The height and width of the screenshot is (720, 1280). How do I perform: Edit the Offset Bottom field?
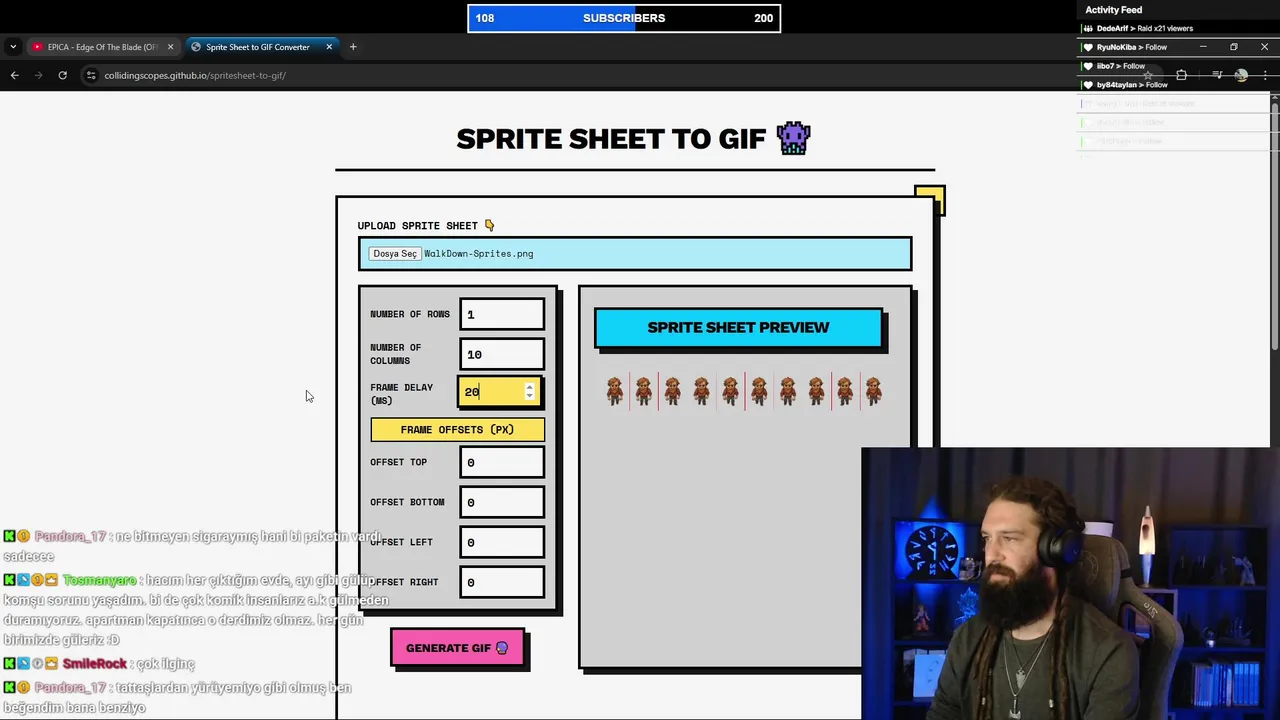pos(502,502)
